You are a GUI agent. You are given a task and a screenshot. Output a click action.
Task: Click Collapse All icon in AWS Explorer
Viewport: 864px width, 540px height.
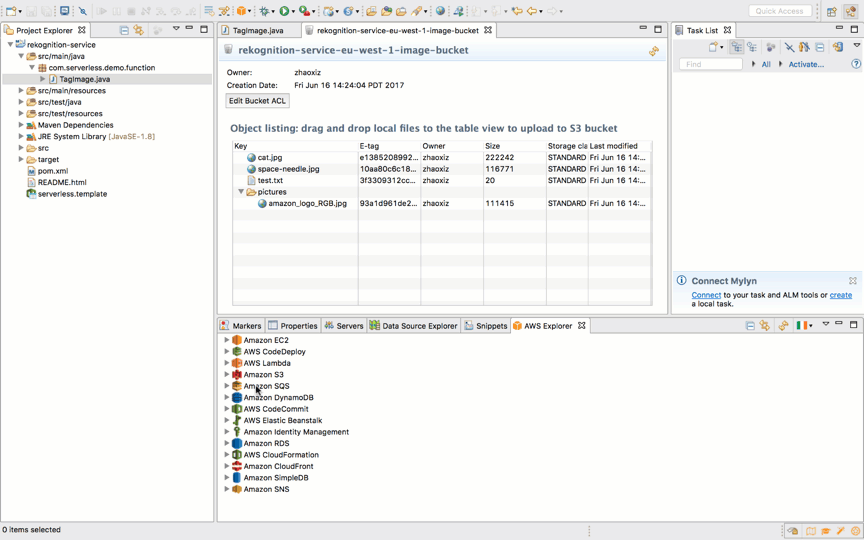click(750, 326)
